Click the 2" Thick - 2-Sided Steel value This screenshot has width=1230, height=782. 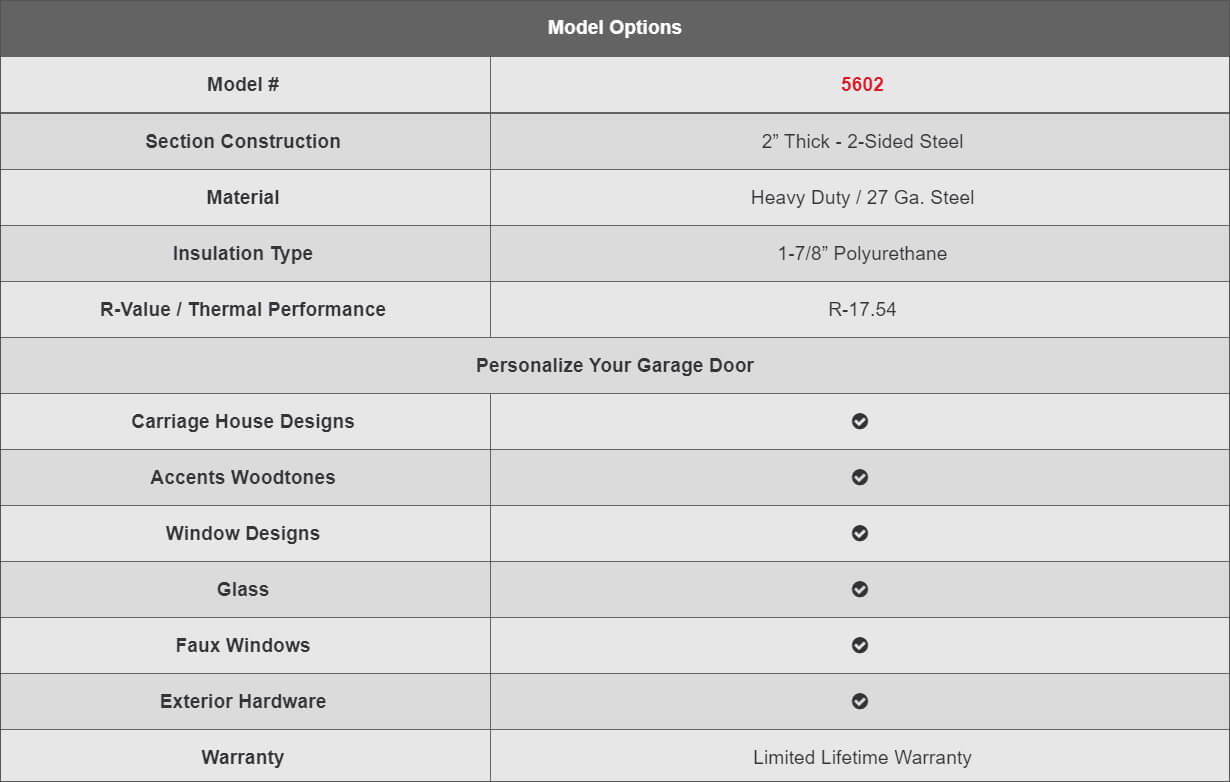coord(862,141)
